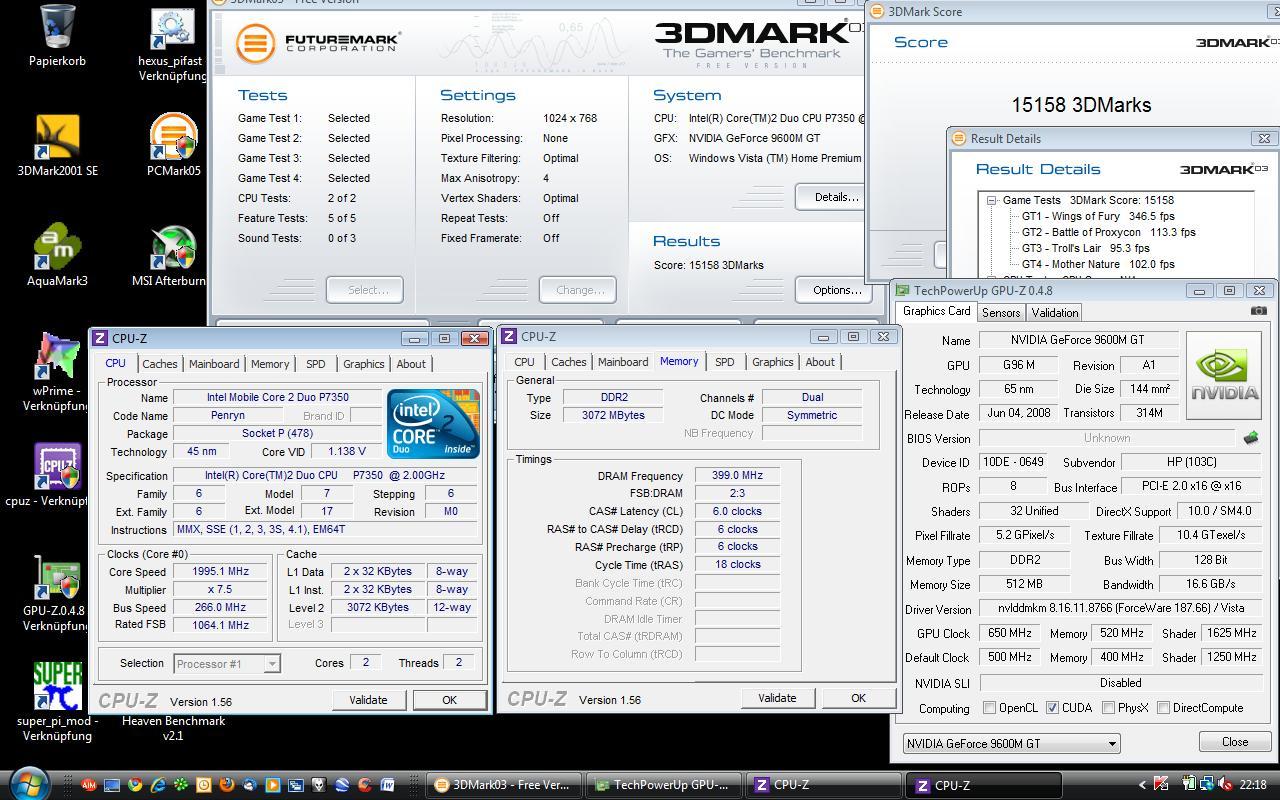
Task: Toggle the CUDA checkbox in GPU-Z
Action: pos(1052,708)
